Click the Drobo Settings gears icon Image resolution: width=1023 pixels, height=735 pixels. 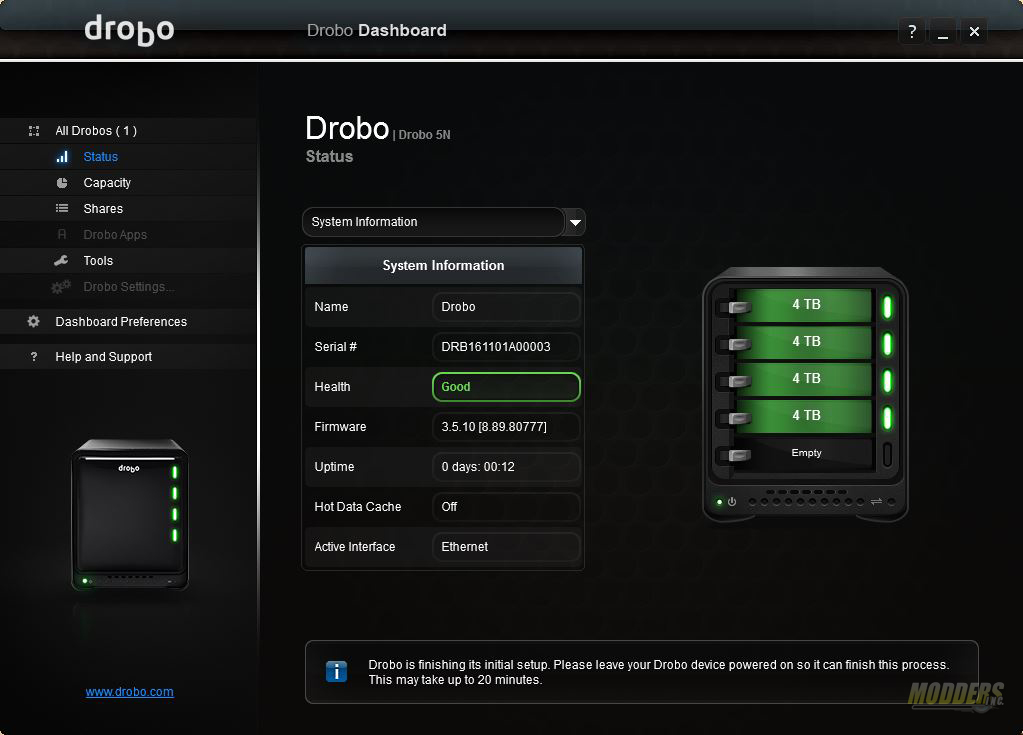(61, 287)
